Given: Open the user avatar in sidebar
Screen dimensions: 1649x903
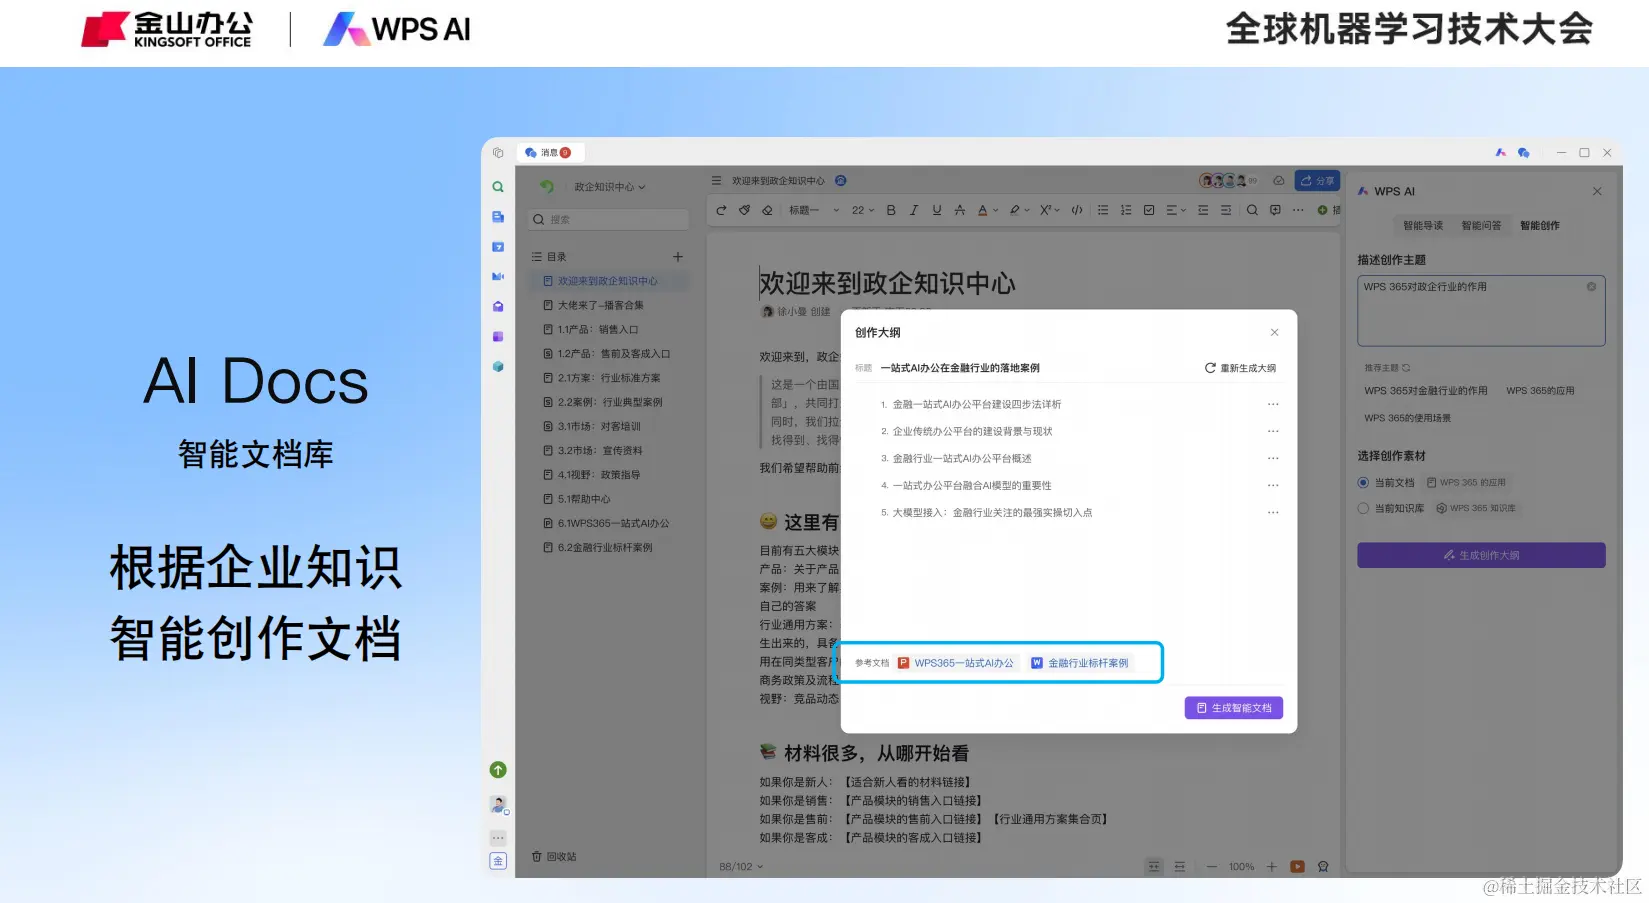Looking at the screenshot, I should (498, 804).
